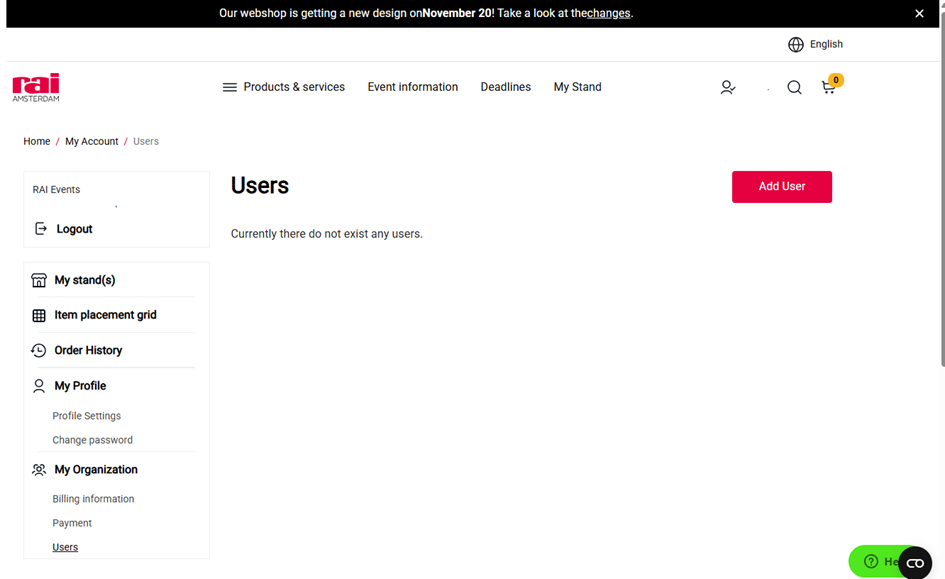Viewport: 945px width, 579px height.
Task: Select My Organization section
Action: tap(96, 469)
